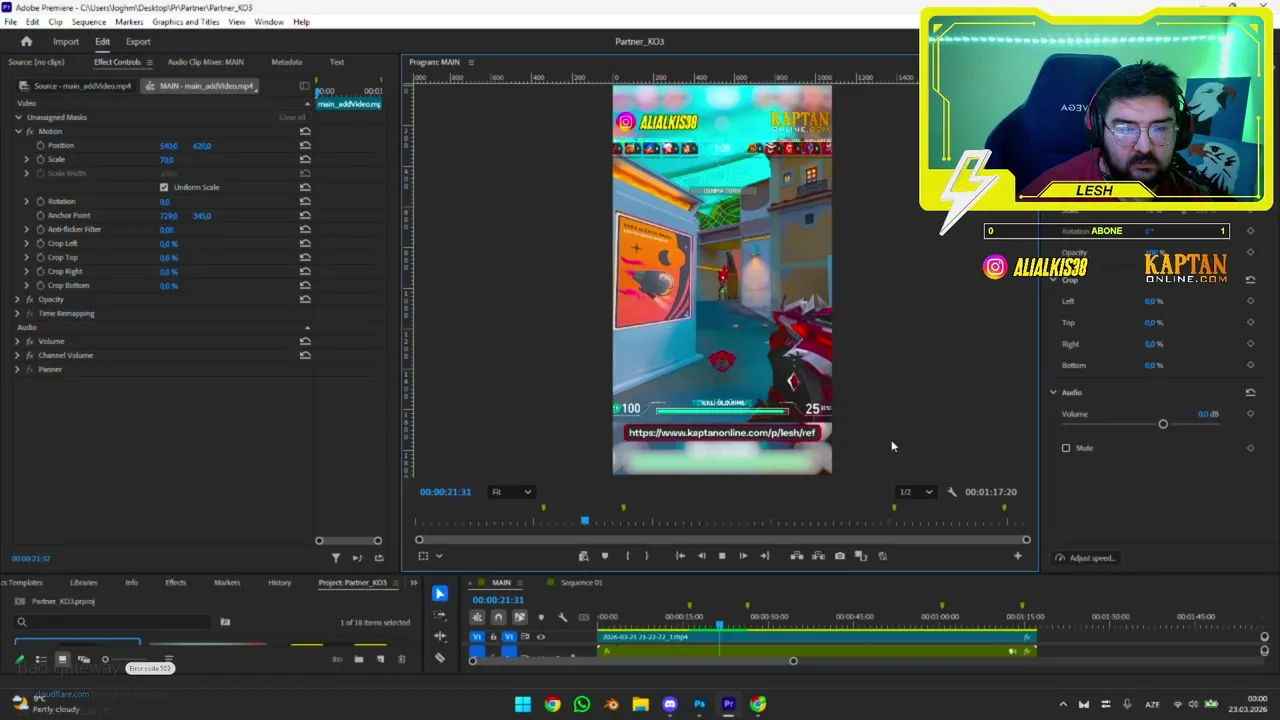Viewport: 1280px width, 720px height.
Task: Switch to Audio Clip Mixer: MAIN tab
Action: (x=205, y=62)
